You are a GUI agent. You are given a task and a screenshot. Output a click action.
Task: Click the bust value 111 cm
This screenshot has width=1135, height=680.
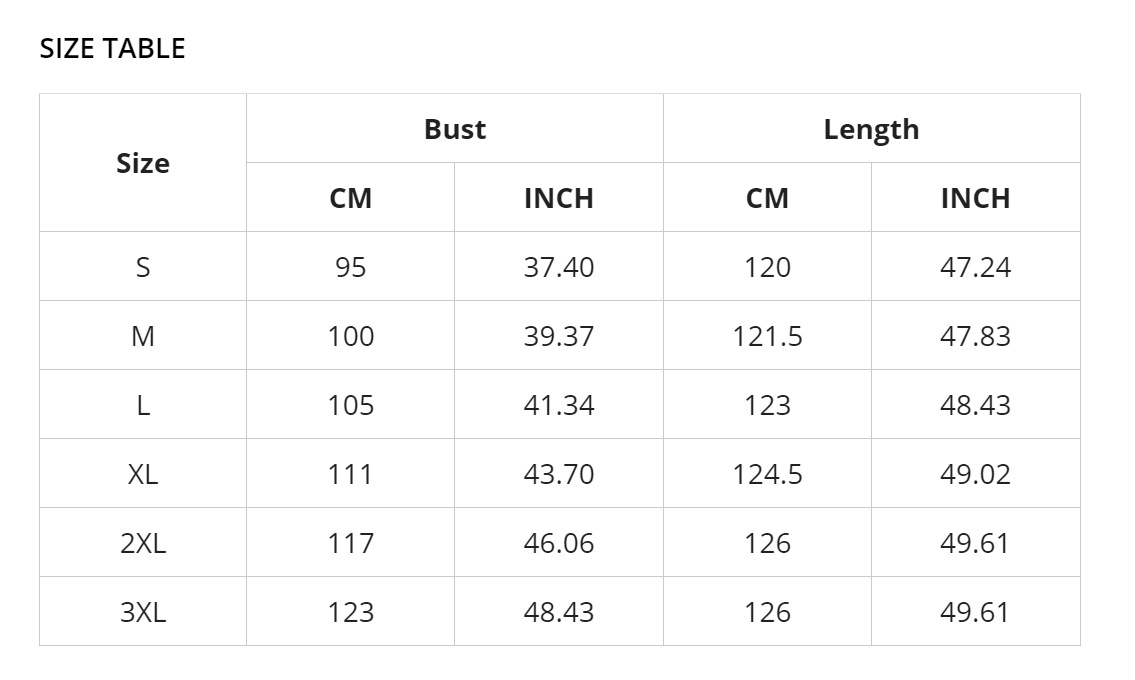pos(350,474)
